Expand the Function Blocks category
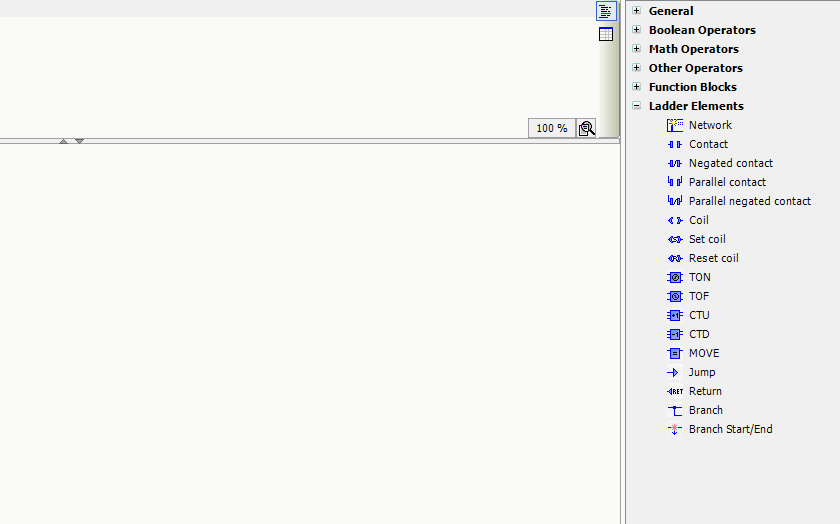 point(636,87)
